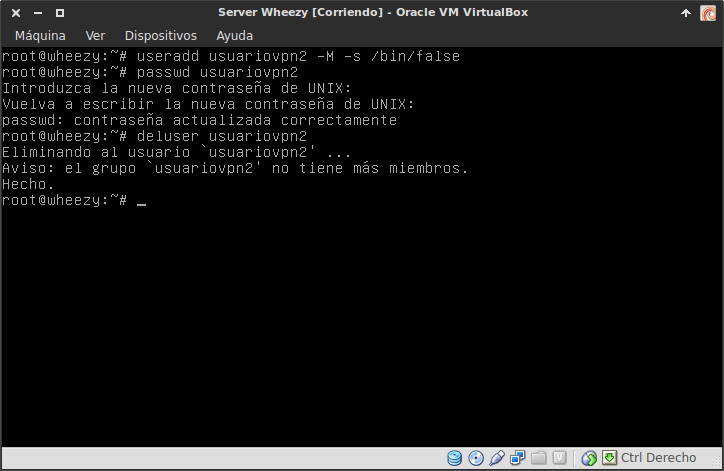The height and width of the screenshot is (471, 724).
Task: Click the mouse integration indicator icon
Action: click(x=589, y=459)
